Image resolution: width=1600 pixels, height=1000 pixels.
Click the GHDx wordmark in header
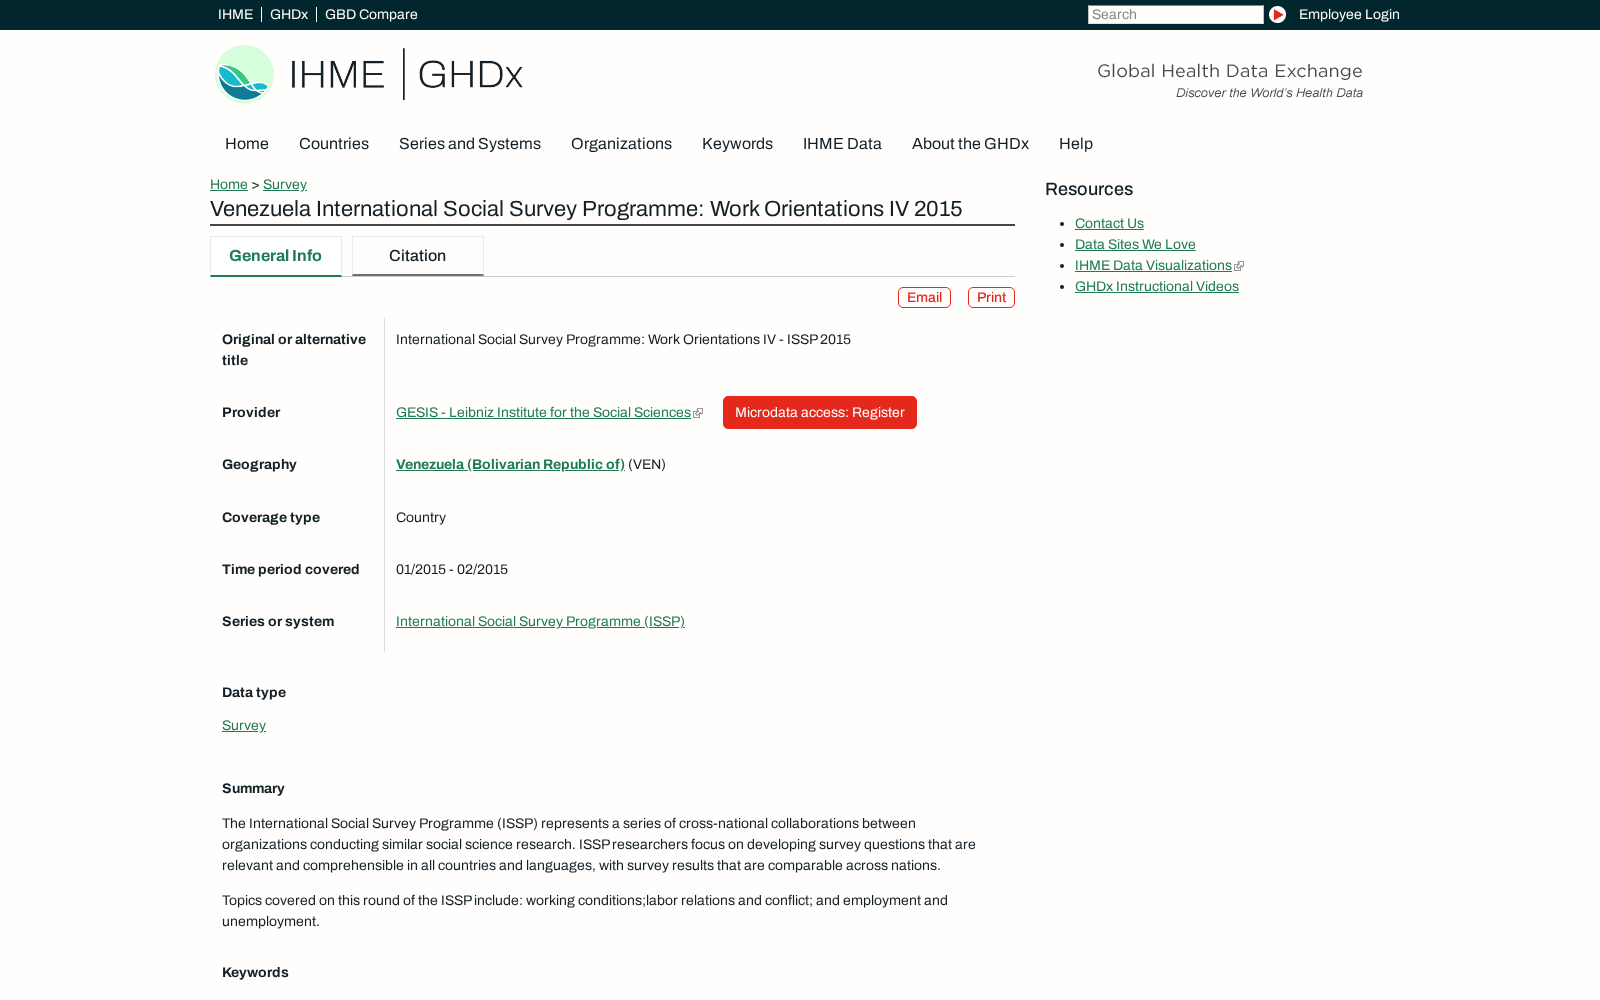(x=470, y=75)
